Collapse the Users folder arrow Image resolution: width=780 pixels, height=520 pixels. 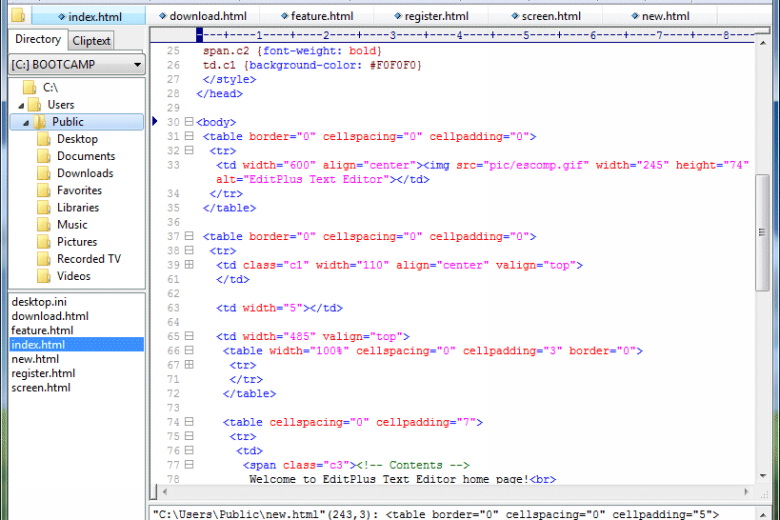click(21, 105)
